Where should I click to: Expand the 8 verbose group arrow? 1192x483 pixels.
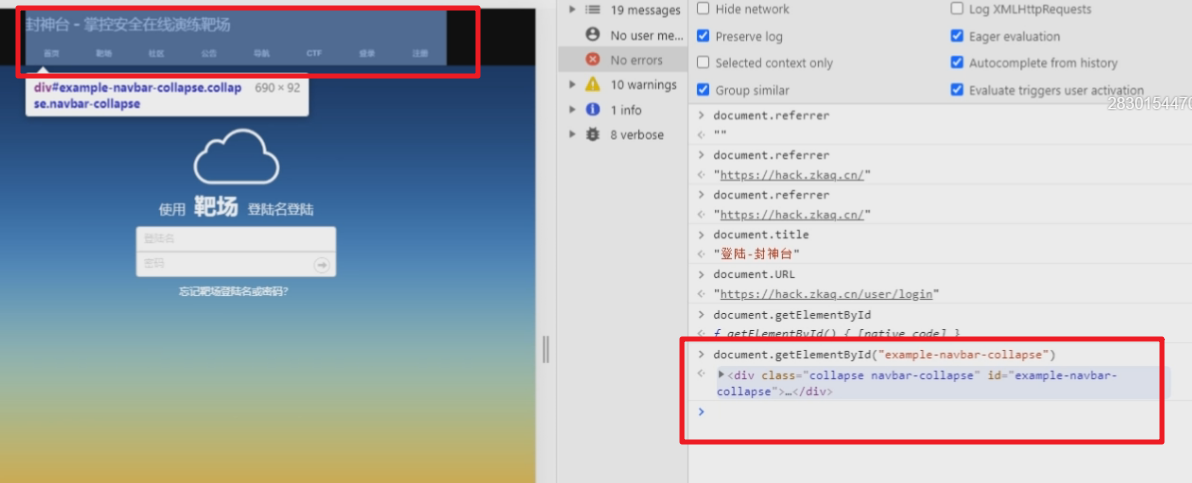click(572, 135)
